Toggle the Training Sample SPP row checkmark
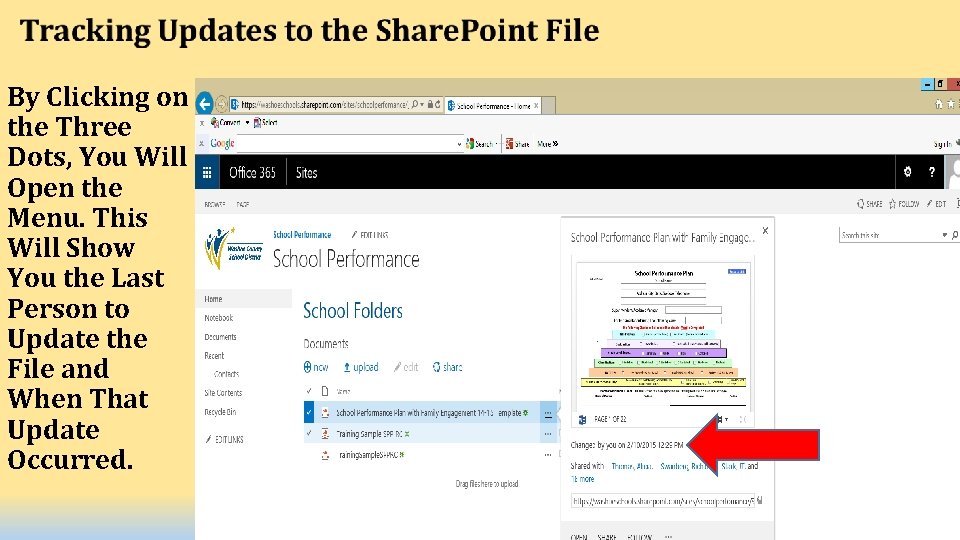Viewport: 960px width, 540px height. [x=309, y=433]
